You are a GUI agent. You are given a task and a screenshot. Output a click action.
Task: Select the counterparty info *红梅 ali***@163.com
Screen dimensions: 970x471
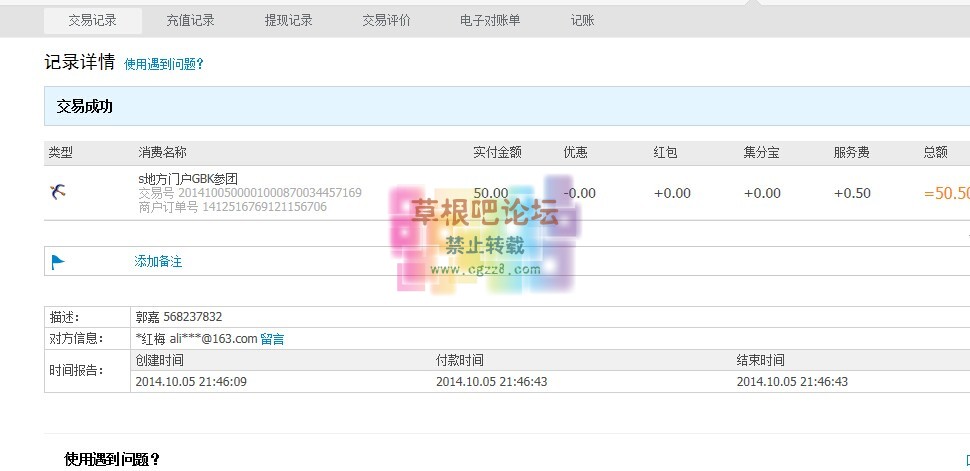coord(196,339)
